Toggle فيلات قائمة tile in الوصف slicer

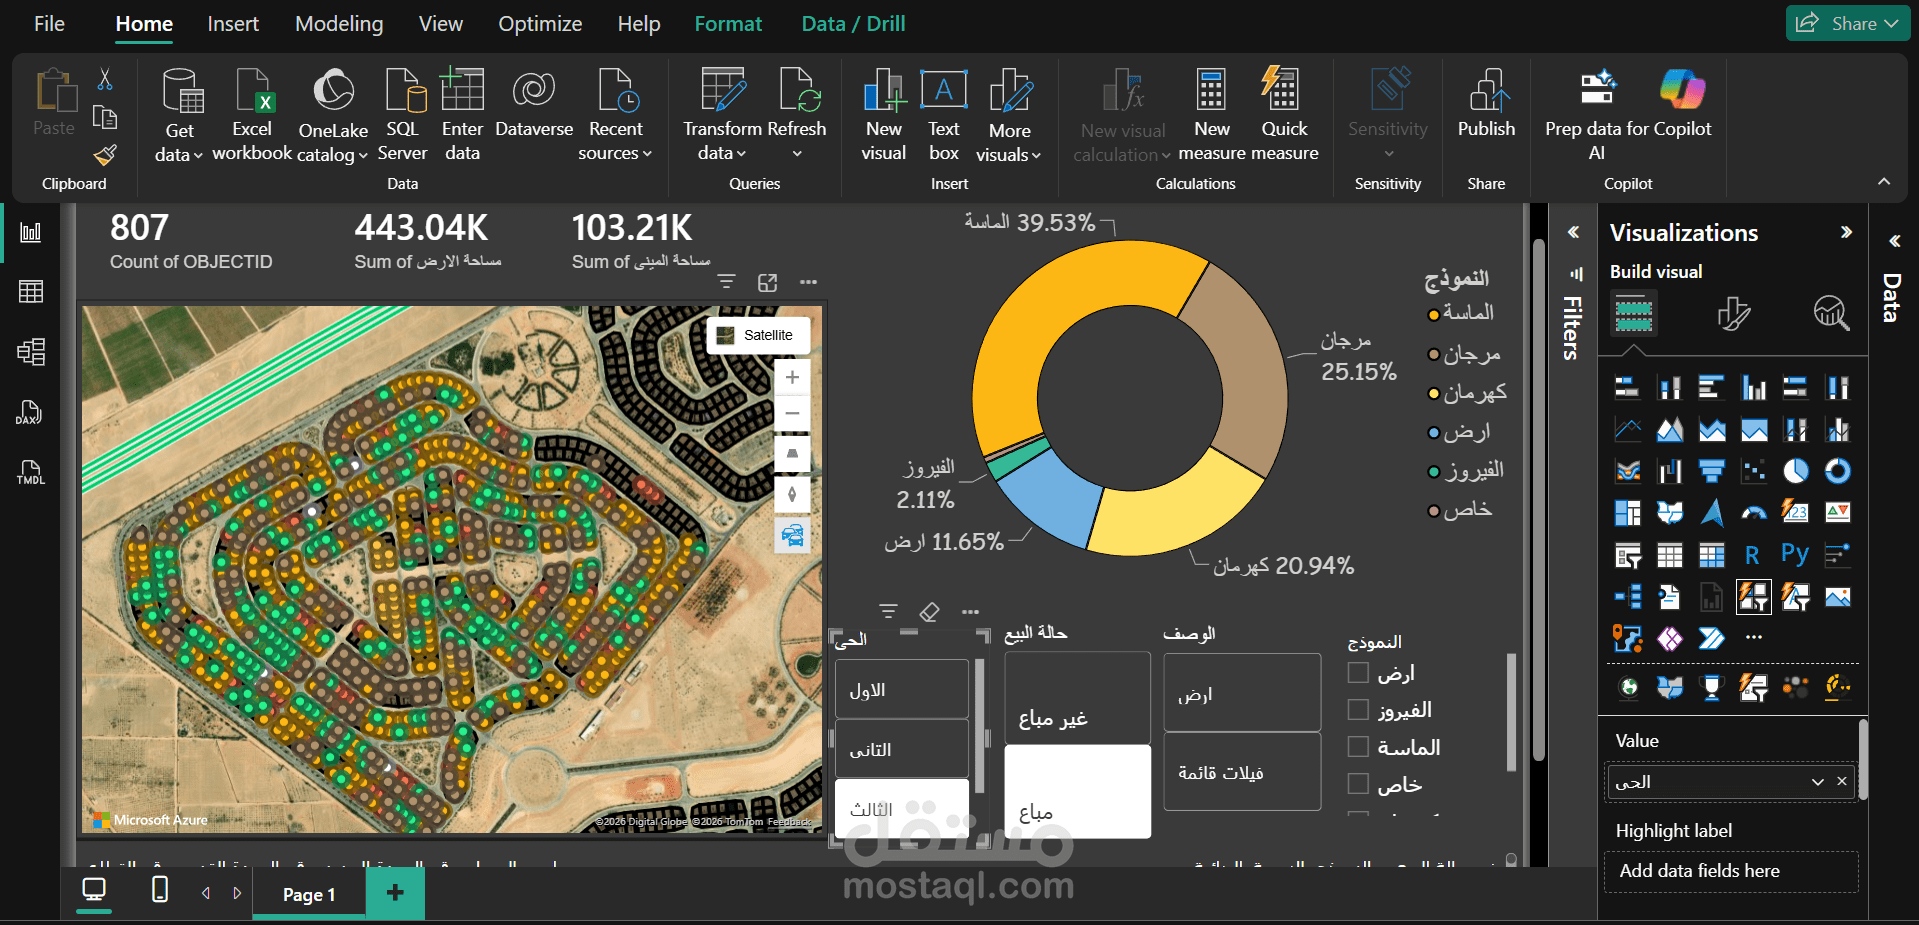(x=1242, y=772)
